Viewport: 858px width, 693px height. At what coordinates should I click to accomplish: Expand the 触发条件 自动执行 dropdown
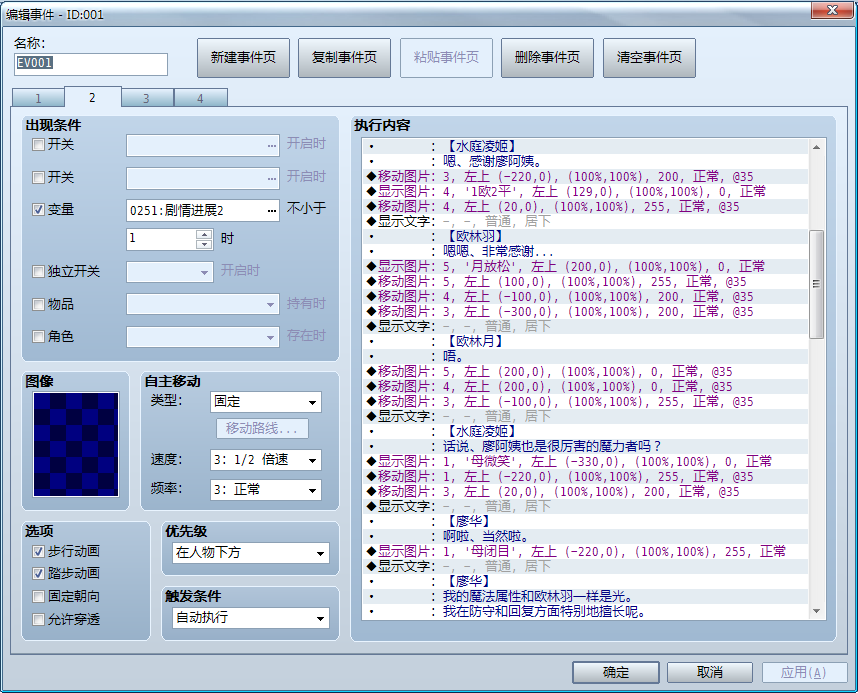pyautogui.click(x=251, y=618)
